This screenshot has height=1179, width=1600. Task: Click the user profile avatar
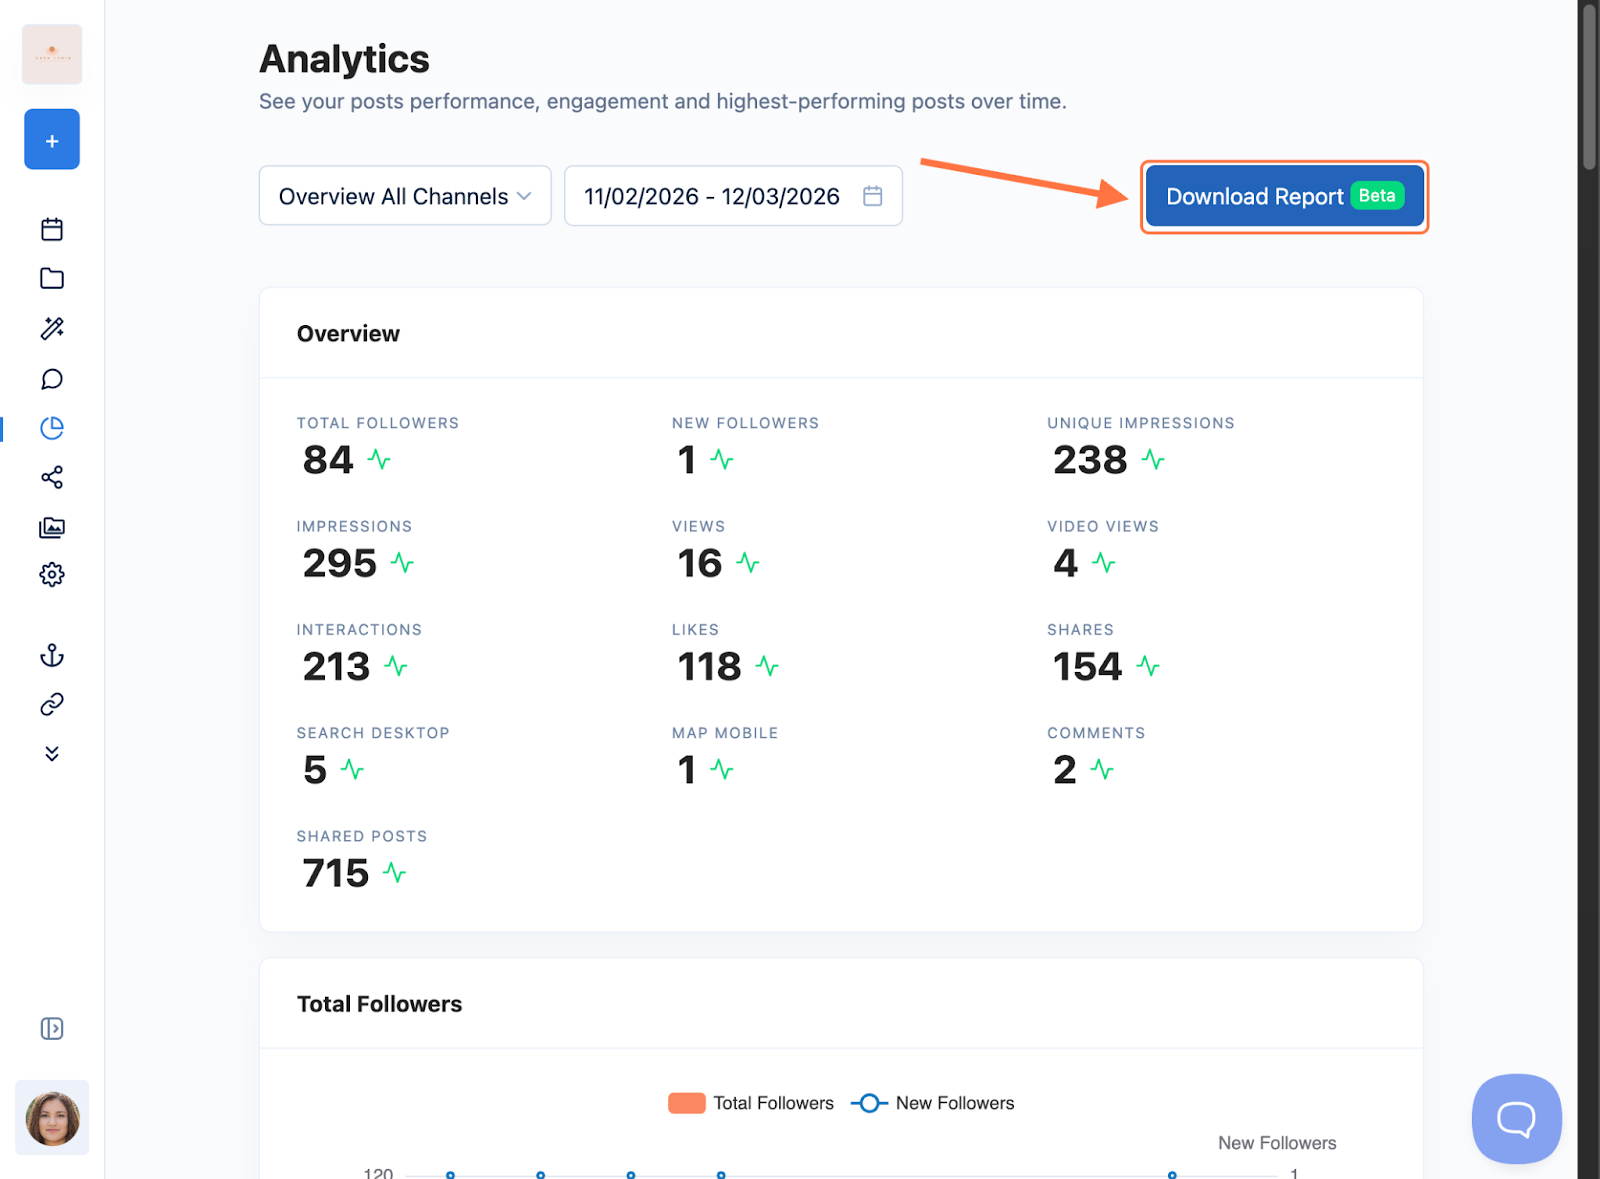point(52,1117)
